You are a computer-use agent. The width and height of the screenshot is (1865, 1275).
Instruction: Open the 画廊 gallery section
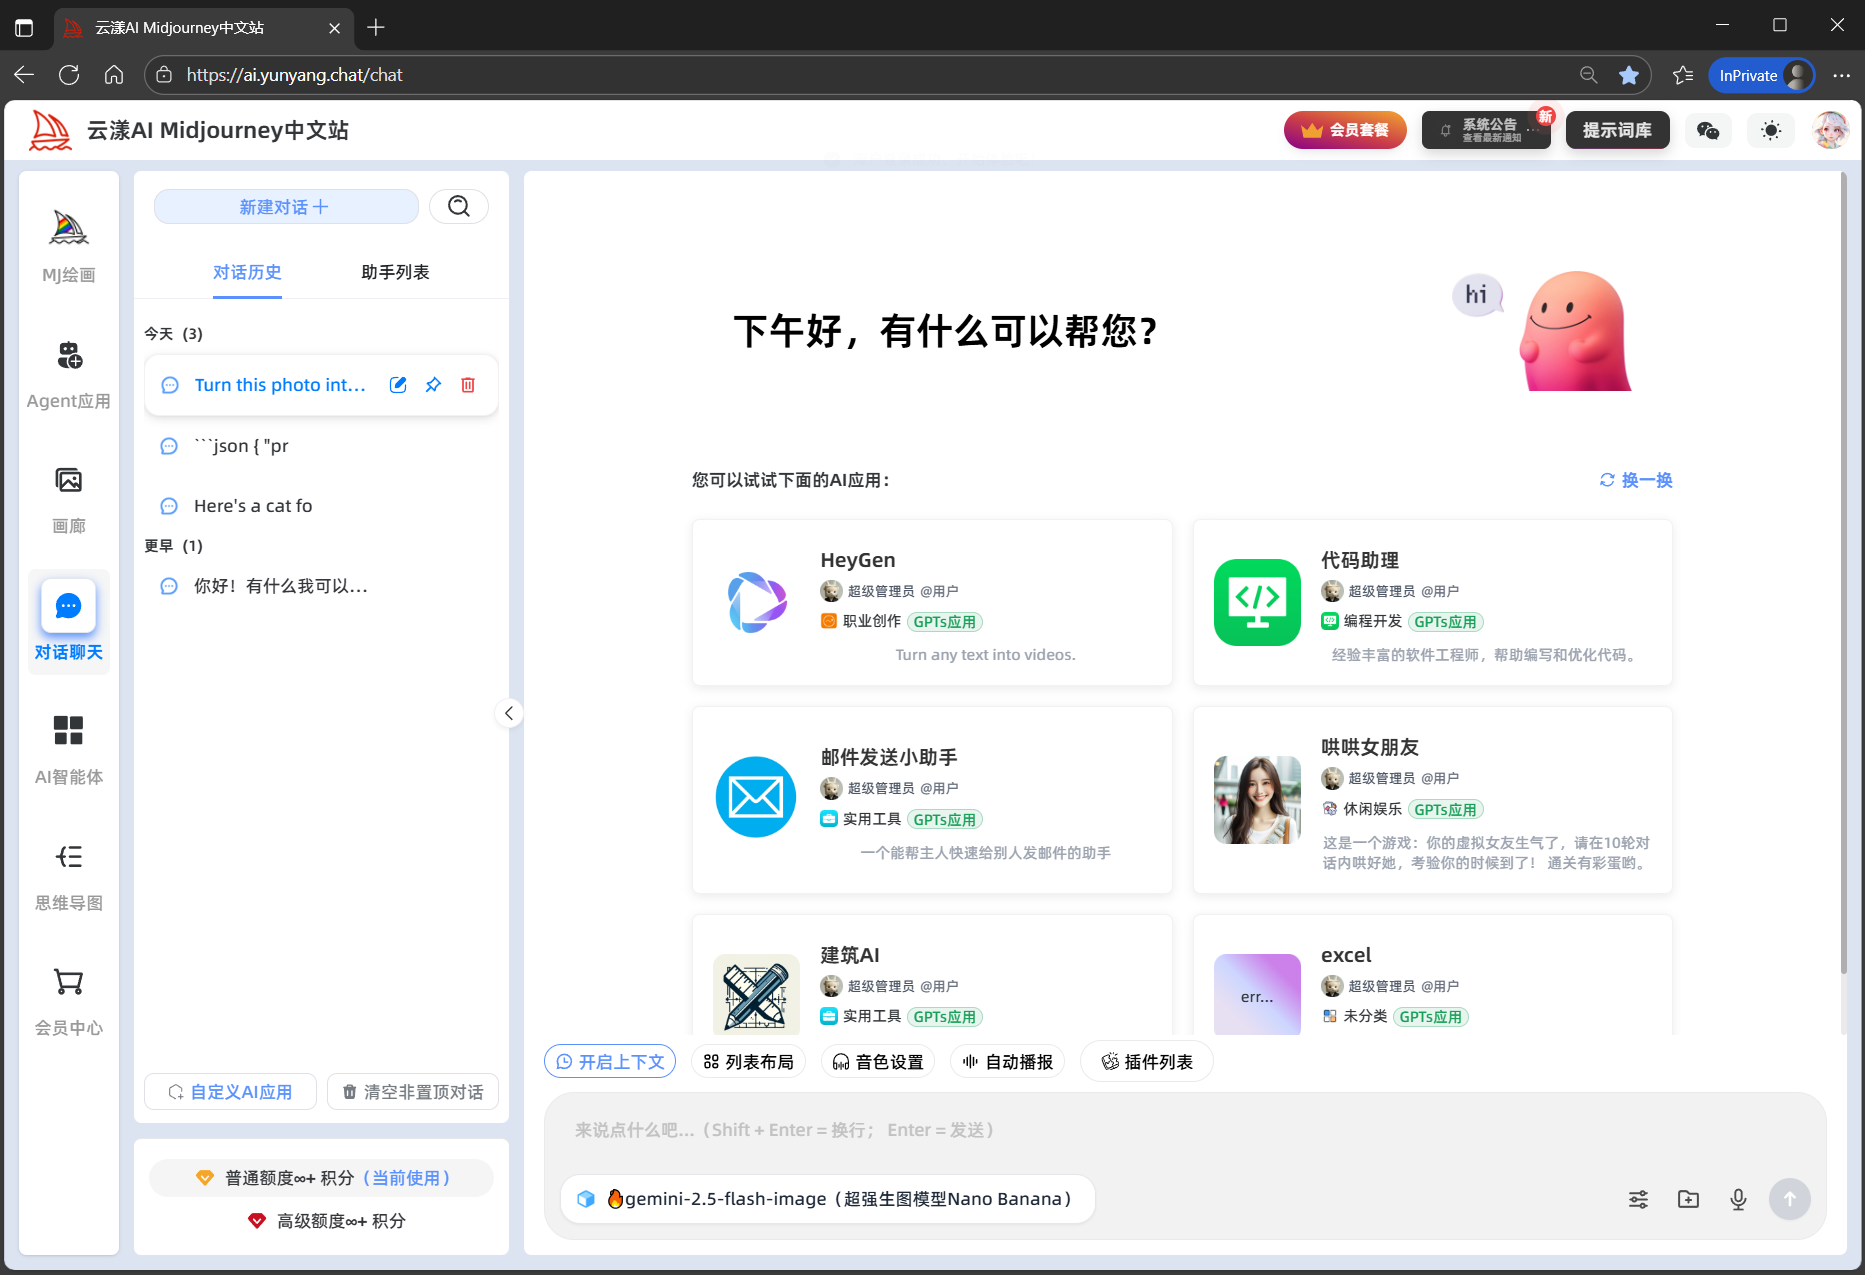point(68,498)
